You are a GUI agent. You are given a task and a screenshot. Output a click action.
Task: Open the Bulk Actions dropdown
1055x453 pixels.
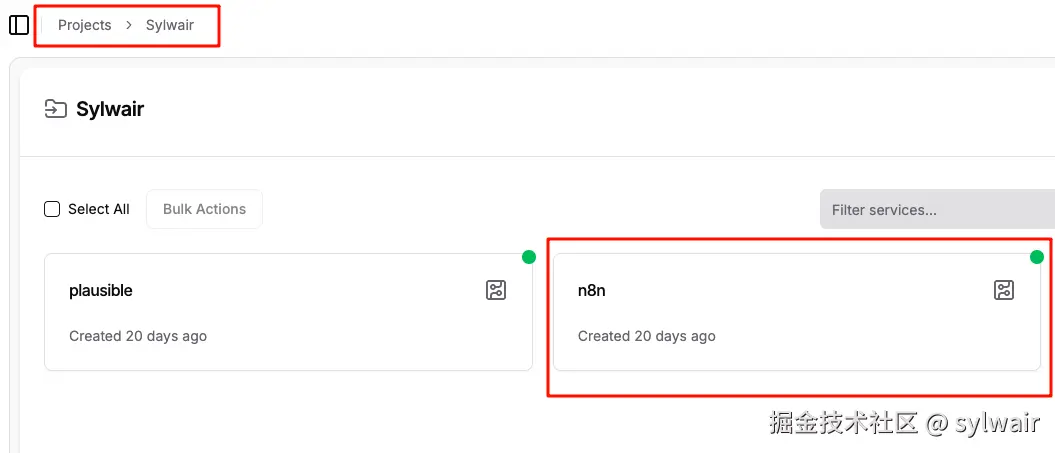[x=204, y=209]
